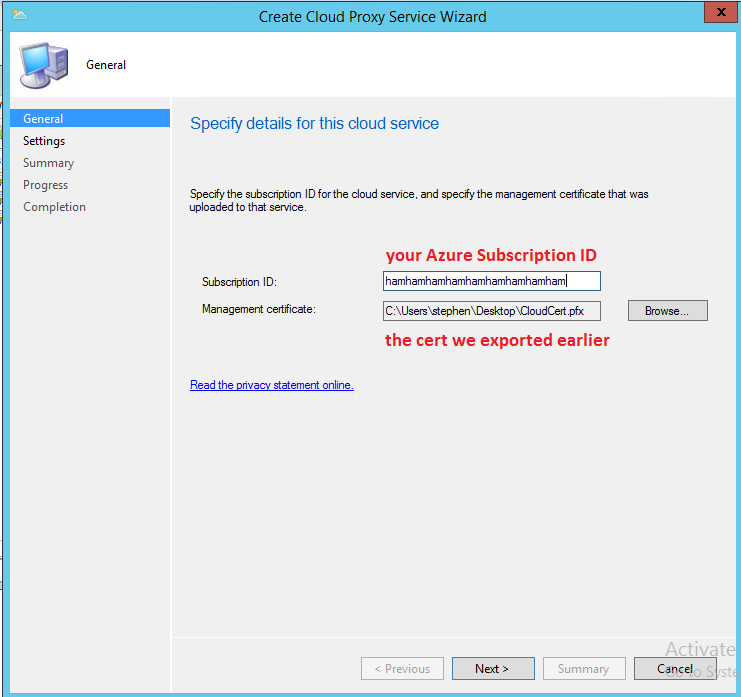Screen dimensions: 741x697
Task: Click the 'General' title in the header
Action: (x=106, y=65)
